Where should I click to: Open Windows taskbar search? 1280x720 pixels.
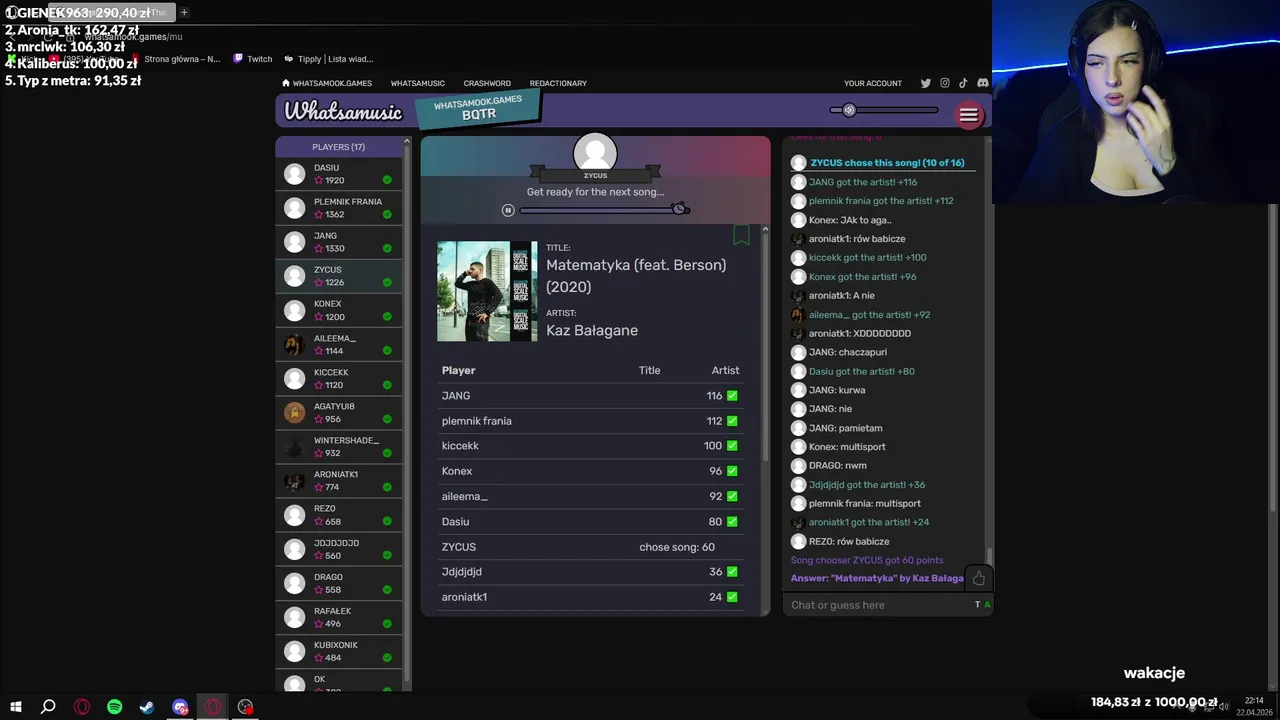(x=48, y=707)
